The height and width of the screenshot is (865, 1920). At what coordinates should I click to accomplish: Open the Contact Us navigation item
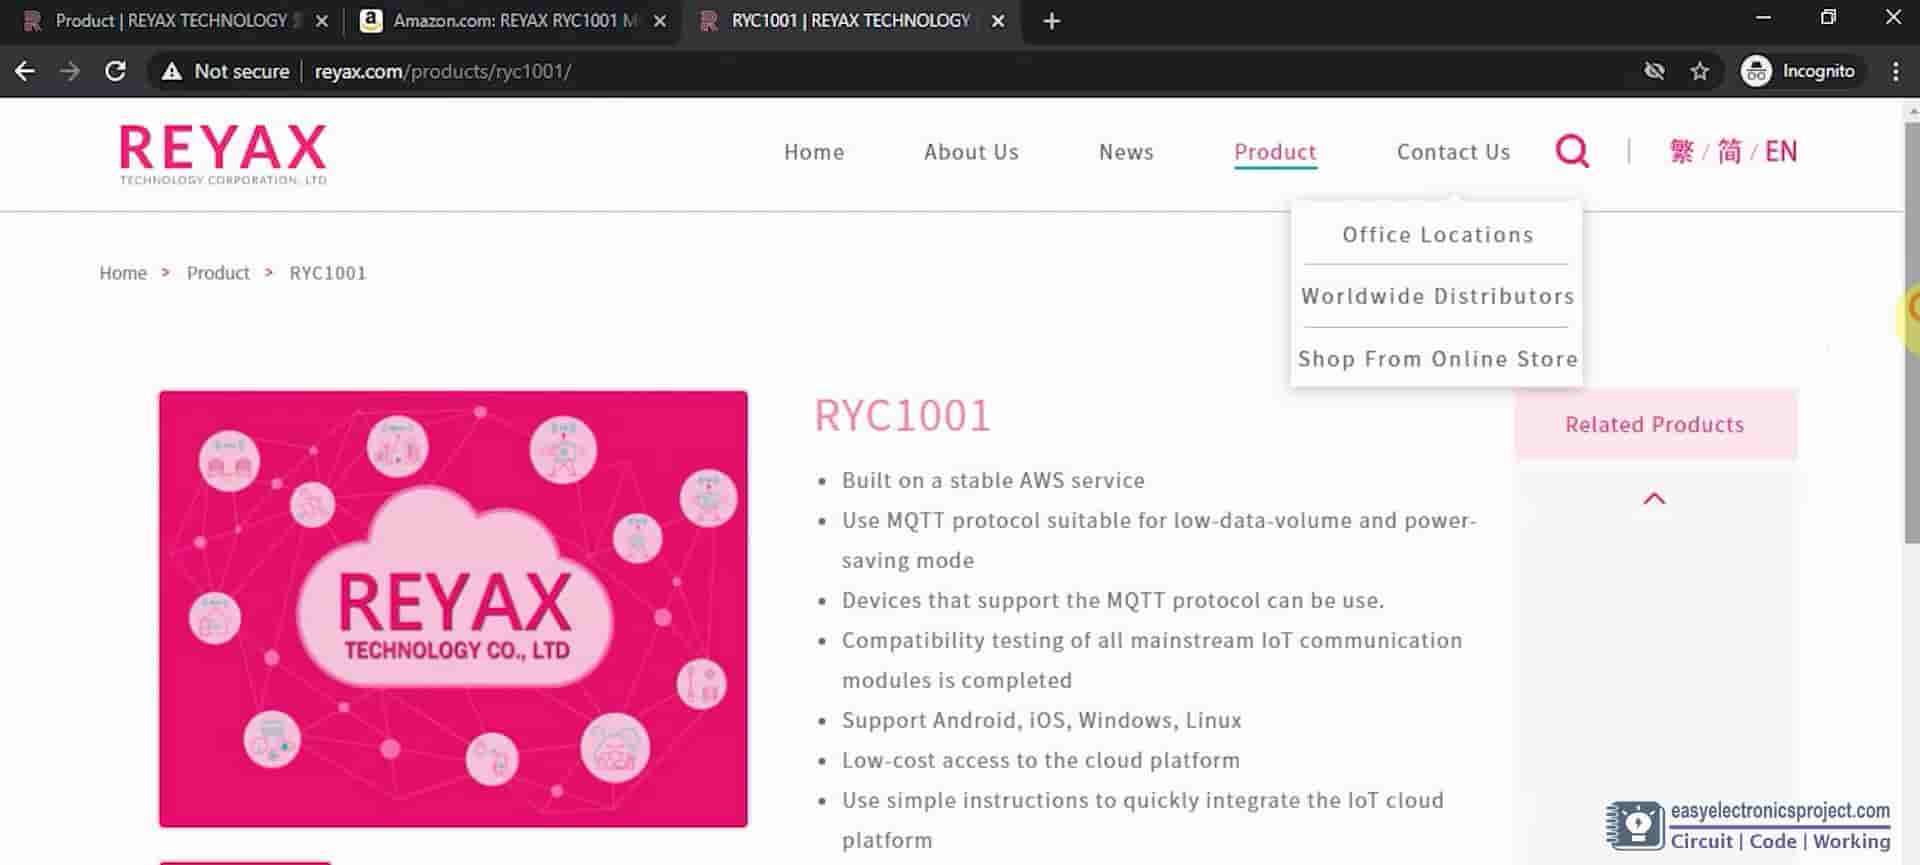click(1453, 152)
